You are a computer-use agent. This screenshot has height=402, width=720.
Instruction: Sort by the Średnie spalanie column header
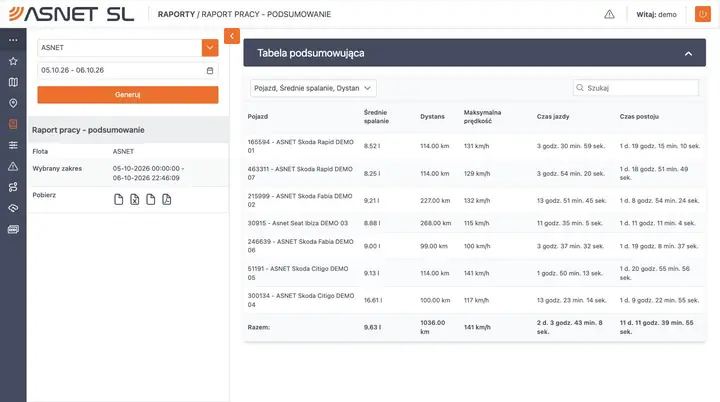point(376,117)
